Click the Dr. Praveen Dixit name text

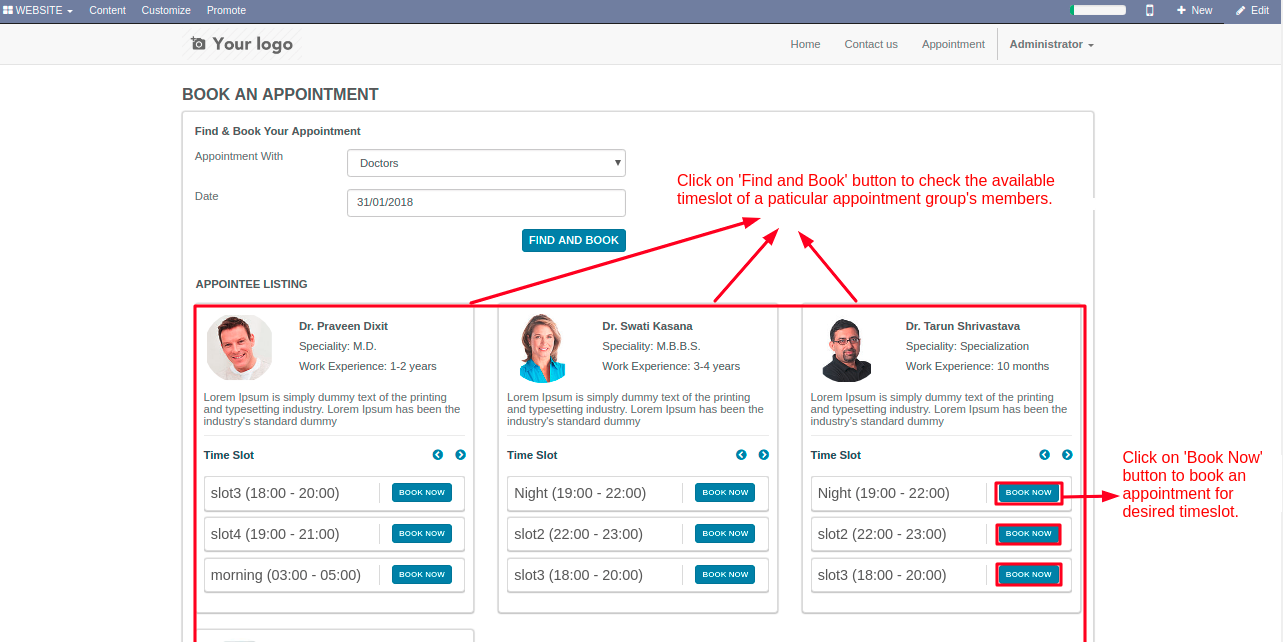(343, 326)
